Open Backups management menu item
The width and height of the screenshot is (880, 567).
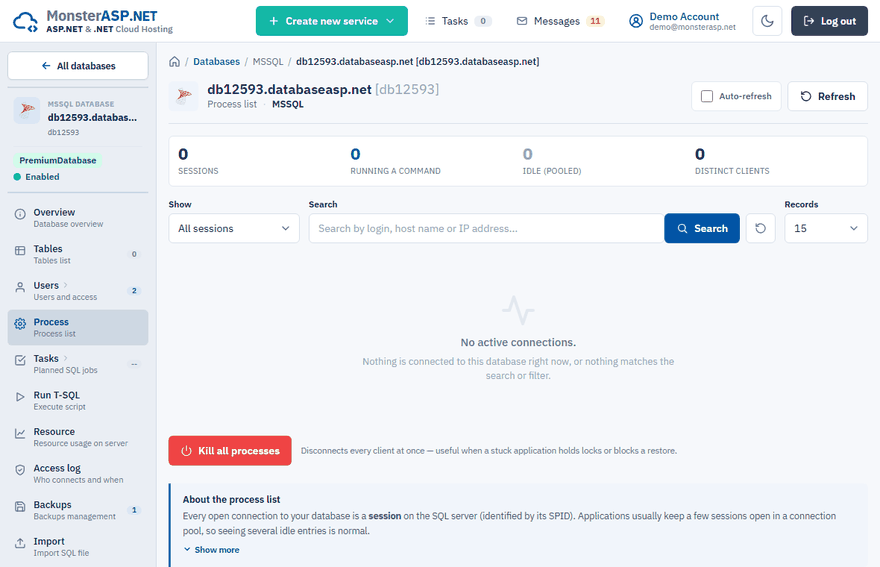(x=78, y=510)
